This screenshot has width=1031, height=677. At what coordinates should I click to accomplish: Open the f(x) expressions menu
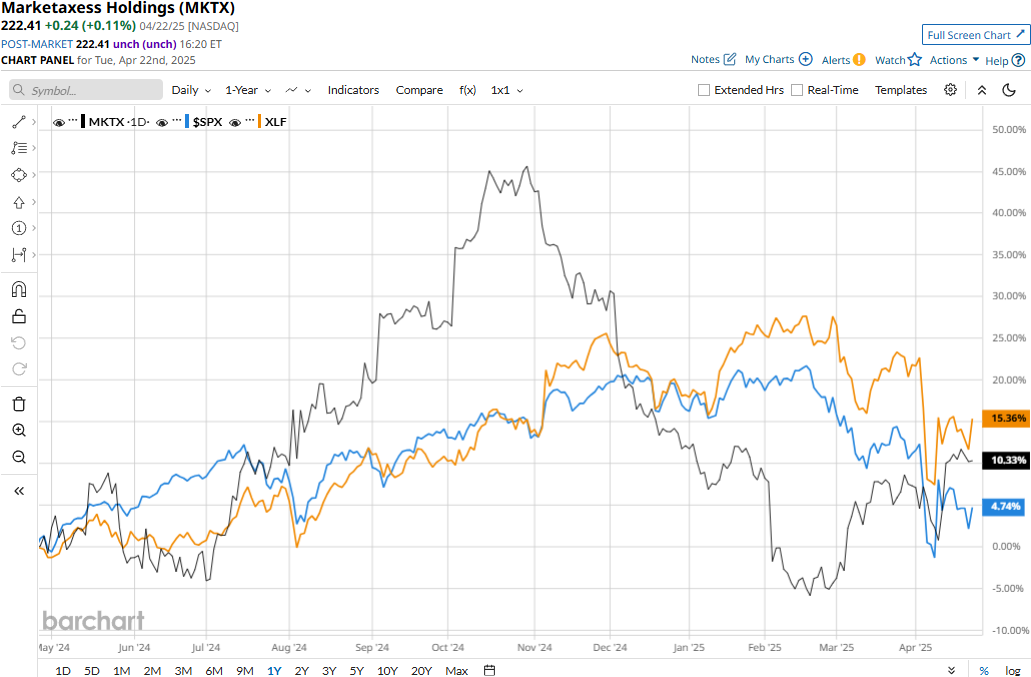[468, 90]
